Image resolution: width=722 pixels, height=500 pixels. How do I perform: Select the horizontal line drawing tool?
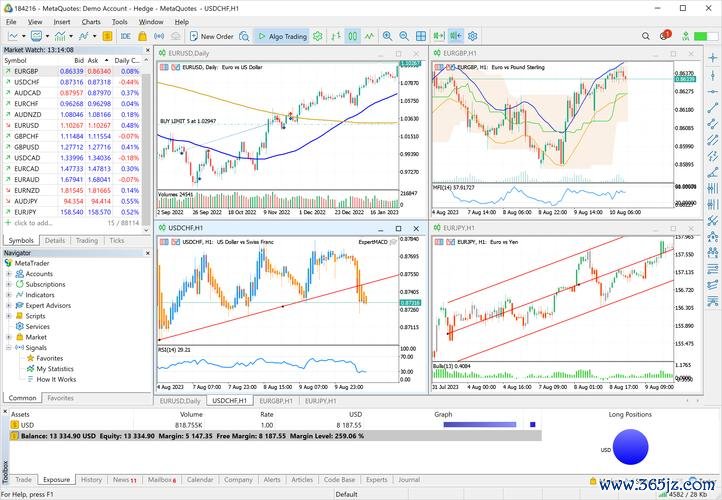[713, 92]
